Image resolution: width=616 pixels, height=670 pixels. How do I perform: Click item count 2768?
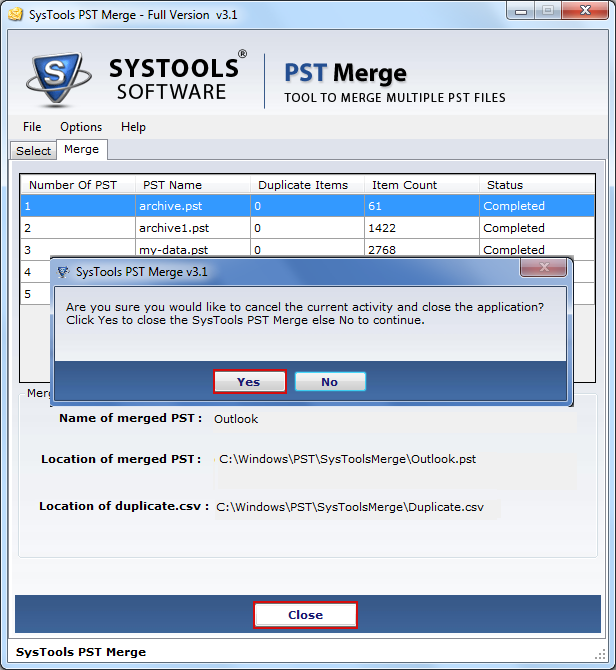click(422, 249)
